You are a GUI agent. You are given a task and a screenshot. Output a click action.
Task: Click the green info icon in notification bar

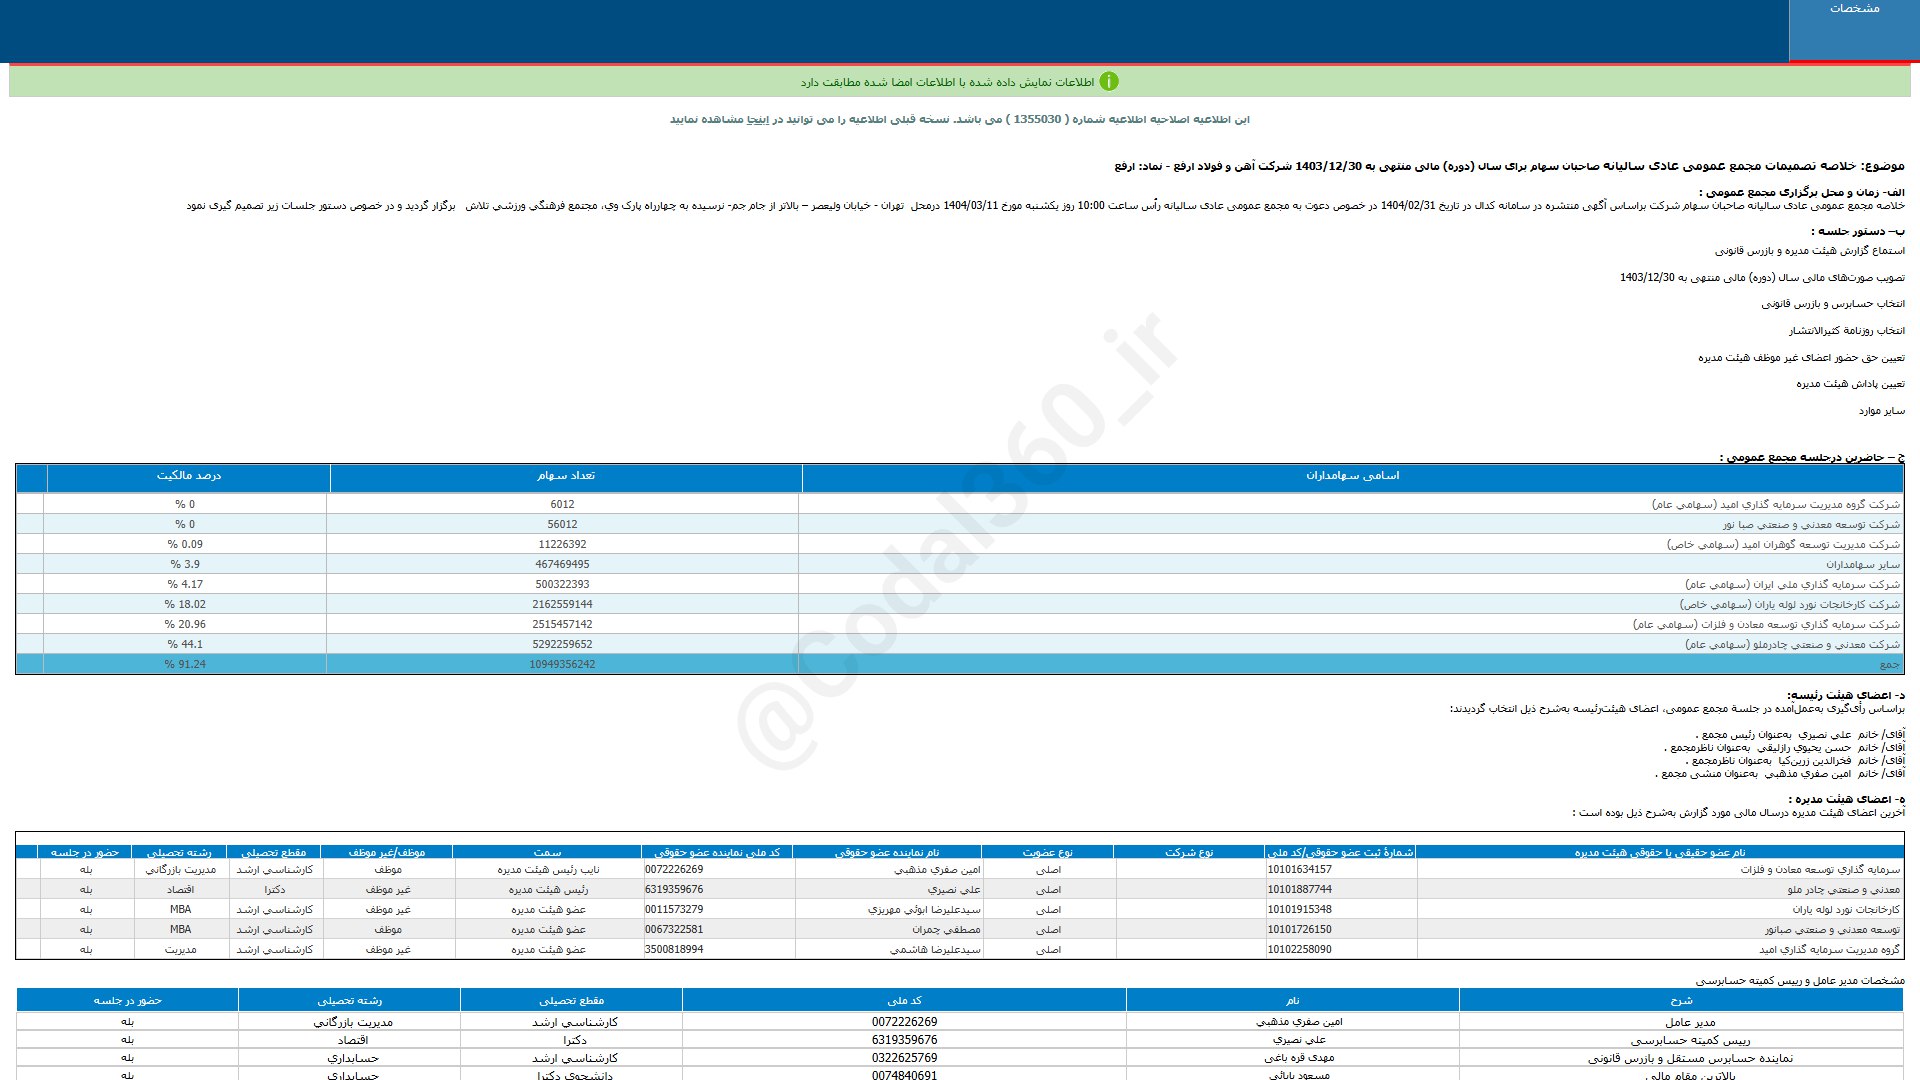[1109, 82]
